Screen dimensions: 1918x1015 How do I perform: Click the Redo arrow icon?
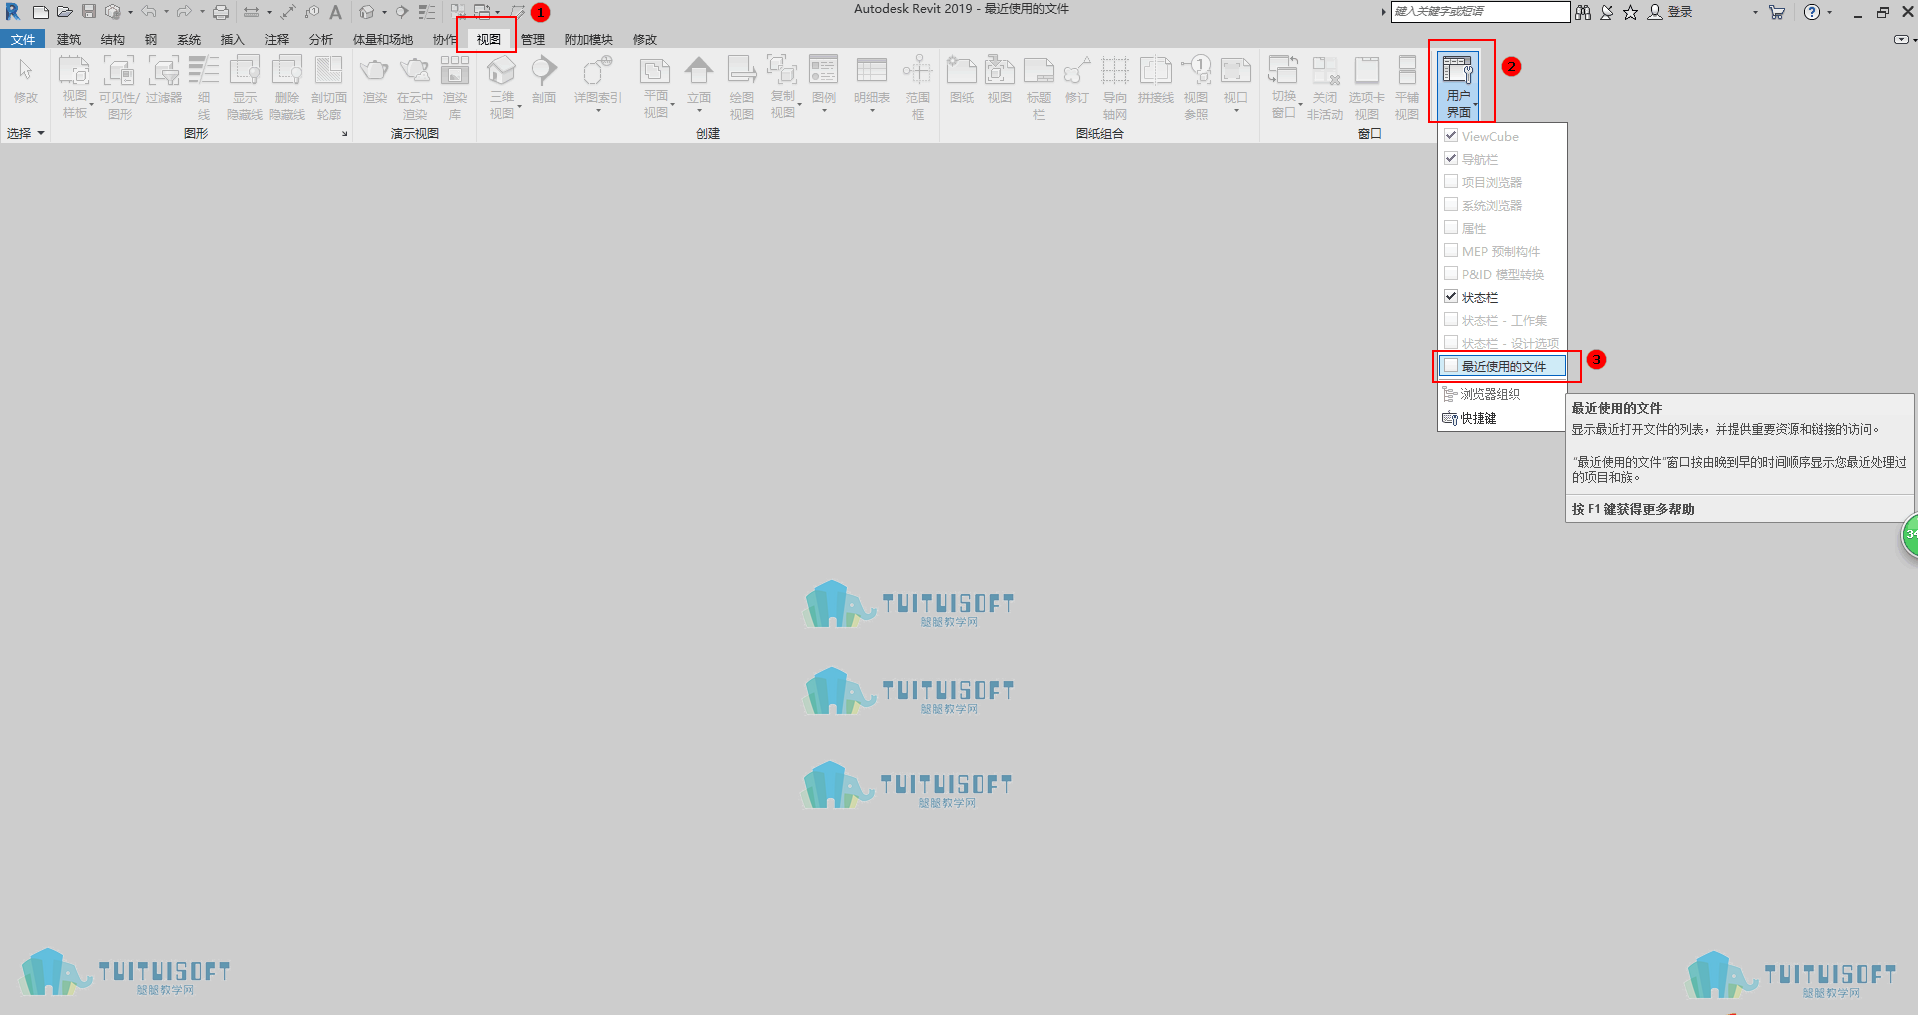click(x=184, y=12)
